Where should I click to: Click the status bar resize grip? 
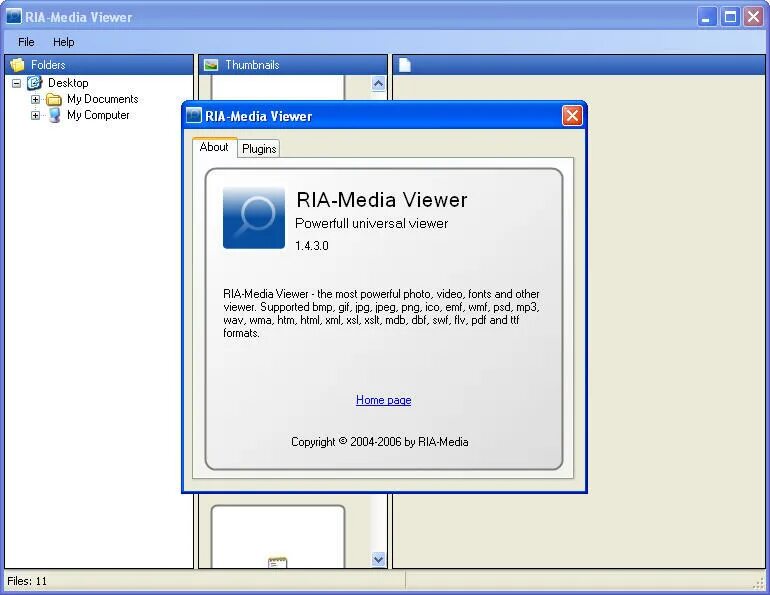(759, 582)
